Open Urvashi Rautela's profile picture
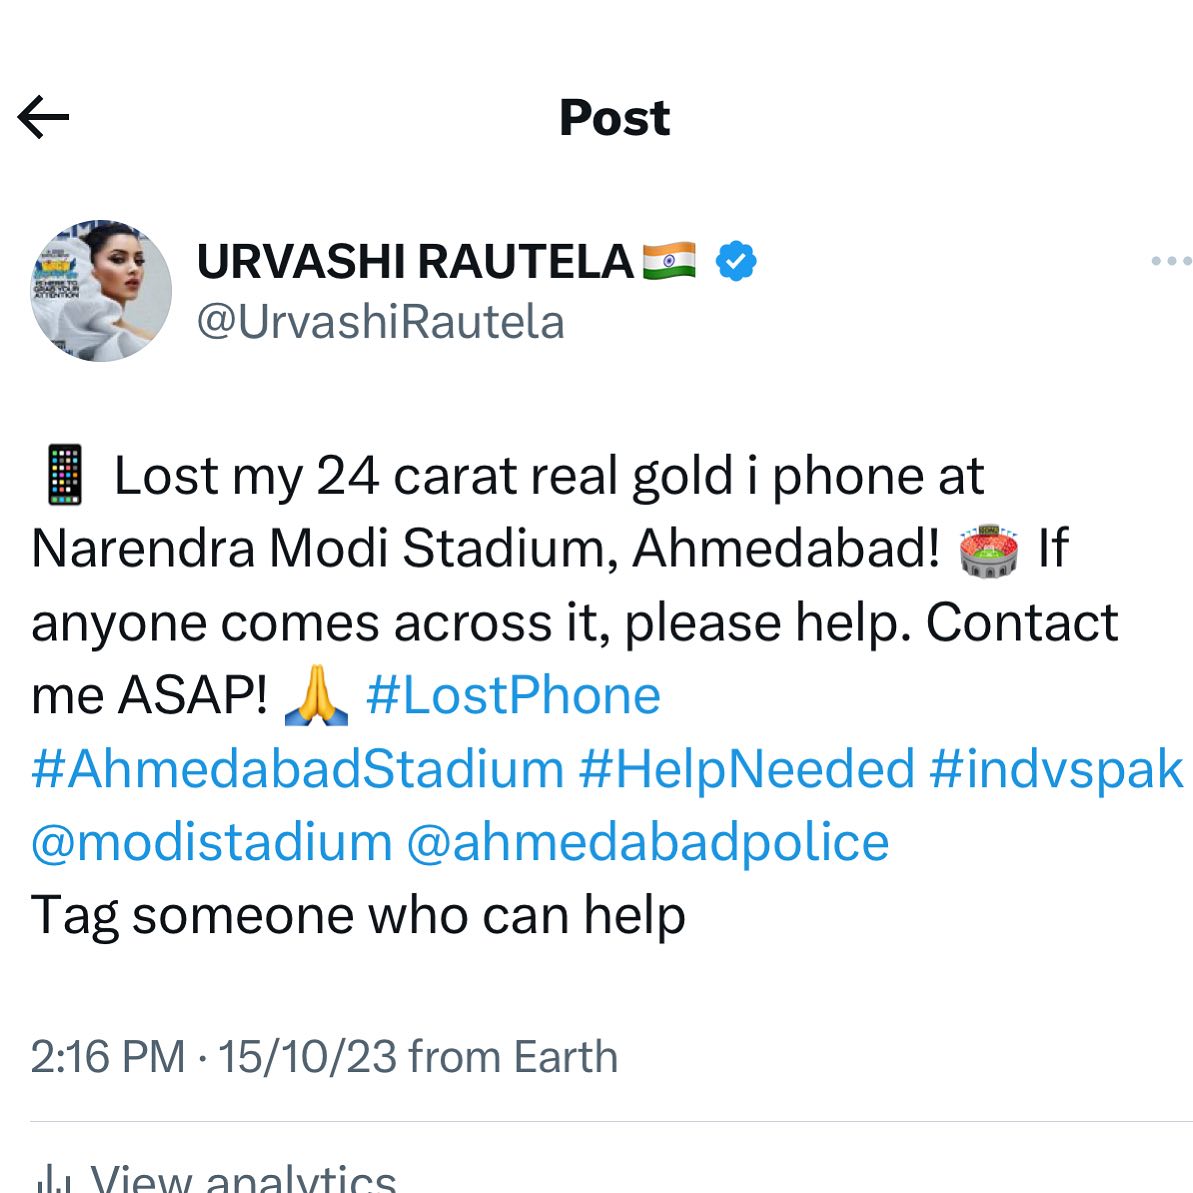Screen dimensions: 1193x1193 point(100,290)
